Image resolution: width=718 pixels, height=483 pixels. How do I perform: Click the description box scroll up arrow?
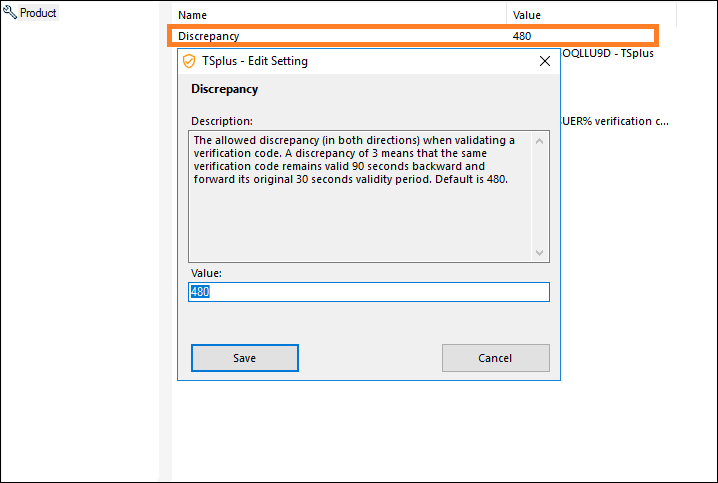[x=540, y=141]
